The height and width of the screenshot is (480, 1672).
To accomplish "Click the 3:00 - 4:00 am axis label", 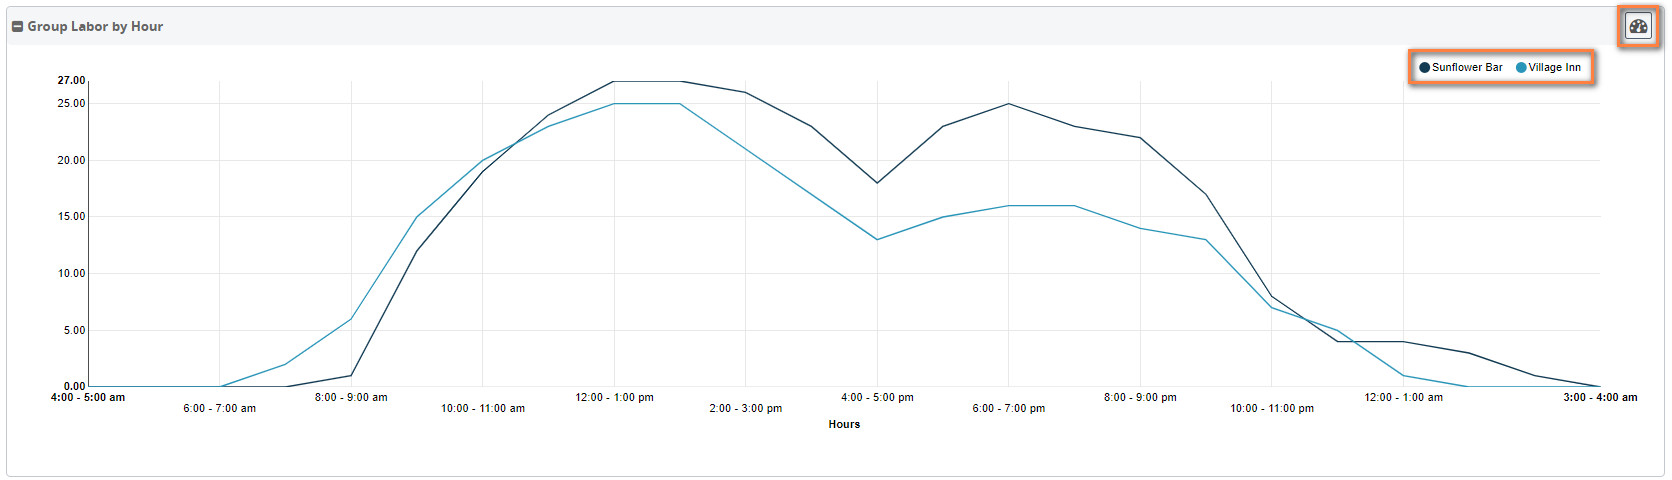I will [1600, 398].
